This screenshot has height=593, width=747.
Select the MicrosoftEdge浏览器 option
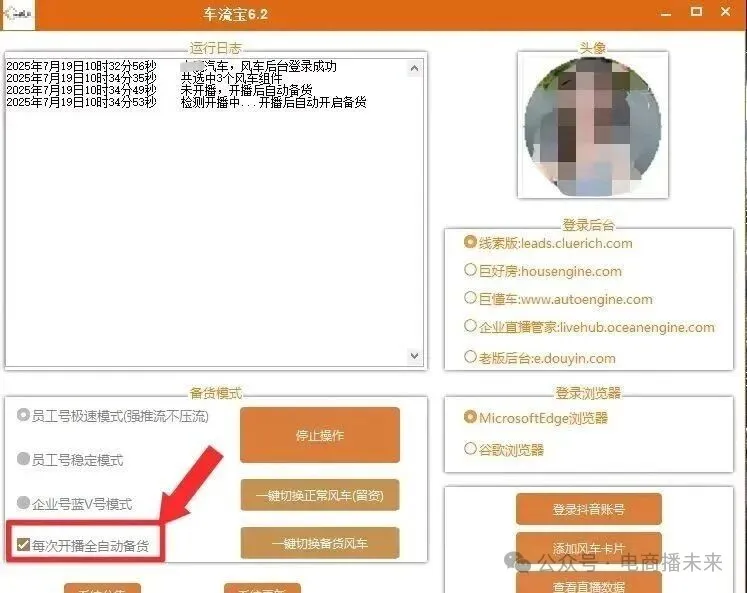pos(471,418)
